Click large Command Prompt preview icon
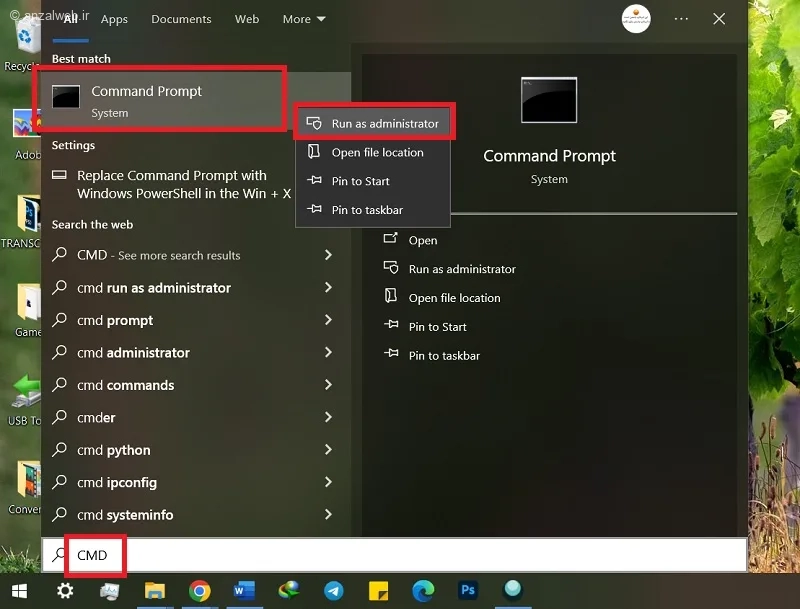800x609 pixels. pyautogui.click(x=549, y=100)
